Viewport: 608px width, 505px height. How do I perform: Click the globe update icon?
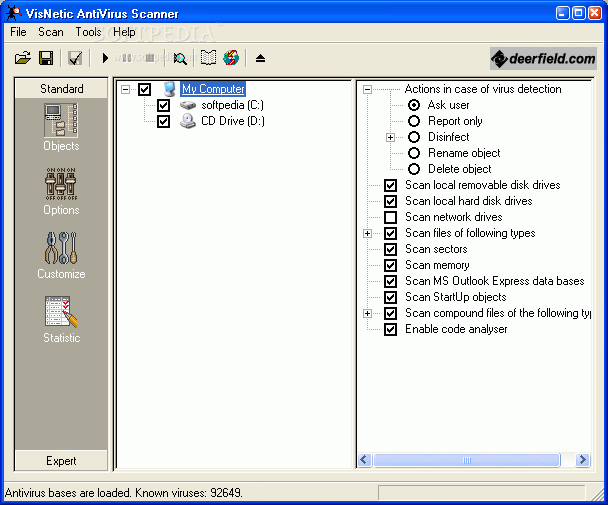pyautogui.click(x=231, y=58)
